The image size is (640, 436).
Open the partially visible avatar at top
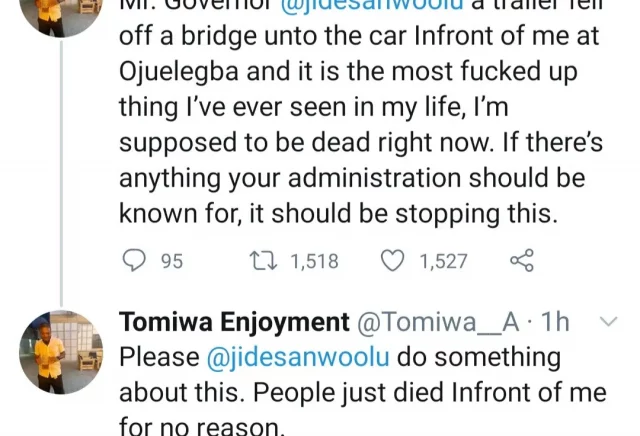pyautogui.click(x=57, y=12)
